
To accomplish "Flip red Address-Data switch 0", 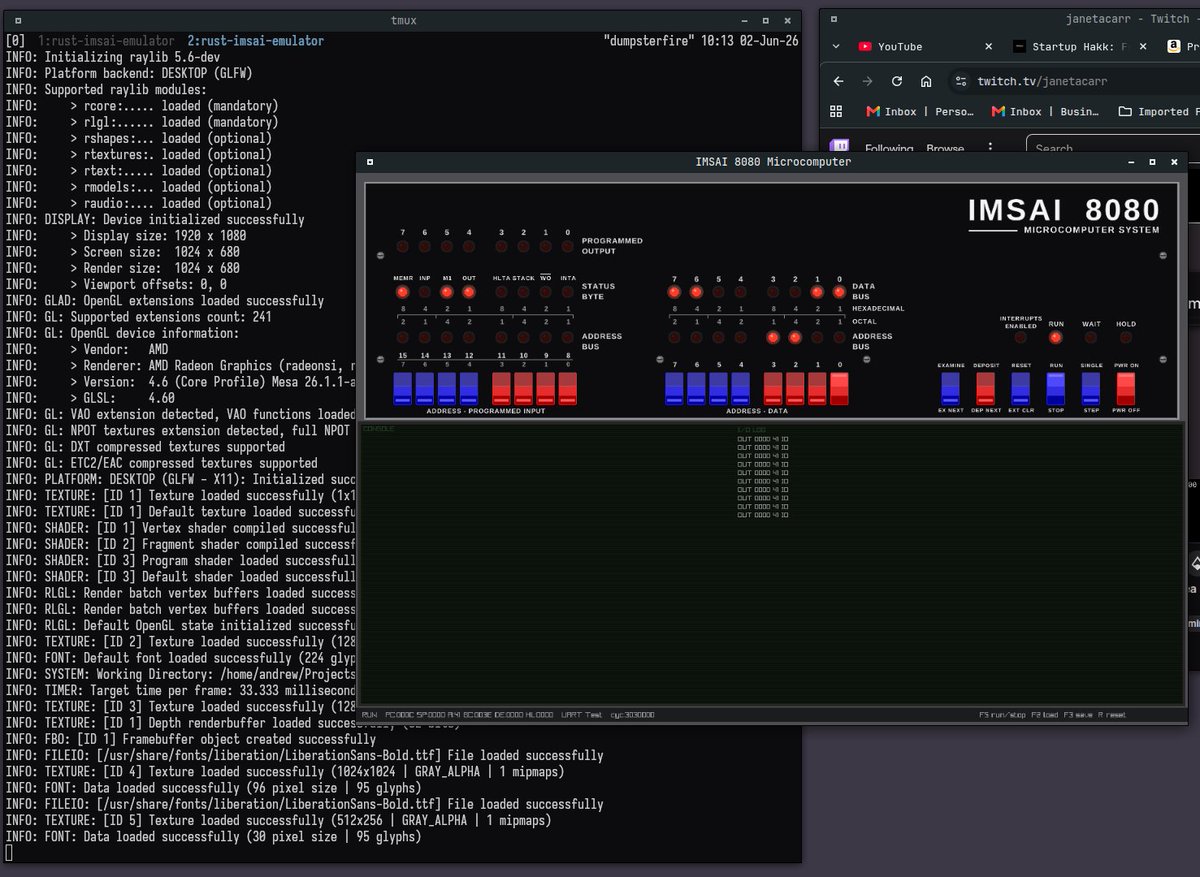I will click(839, 388).
